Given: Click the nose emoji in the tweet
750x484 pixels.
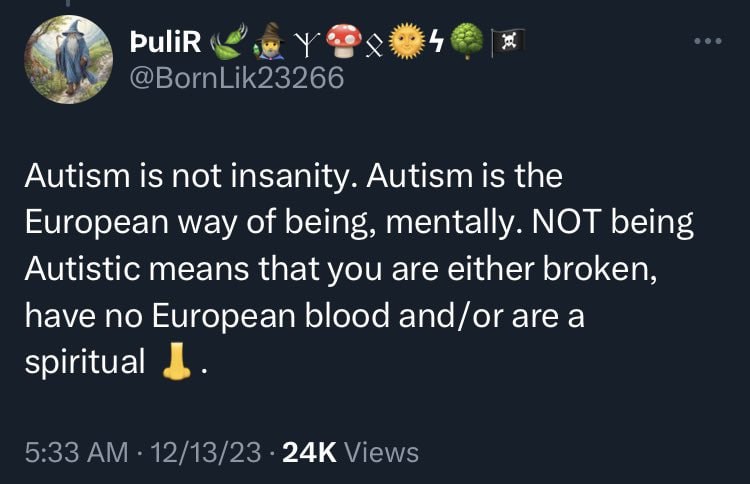Looking at the screenshot, I should (x=176, y=361).
